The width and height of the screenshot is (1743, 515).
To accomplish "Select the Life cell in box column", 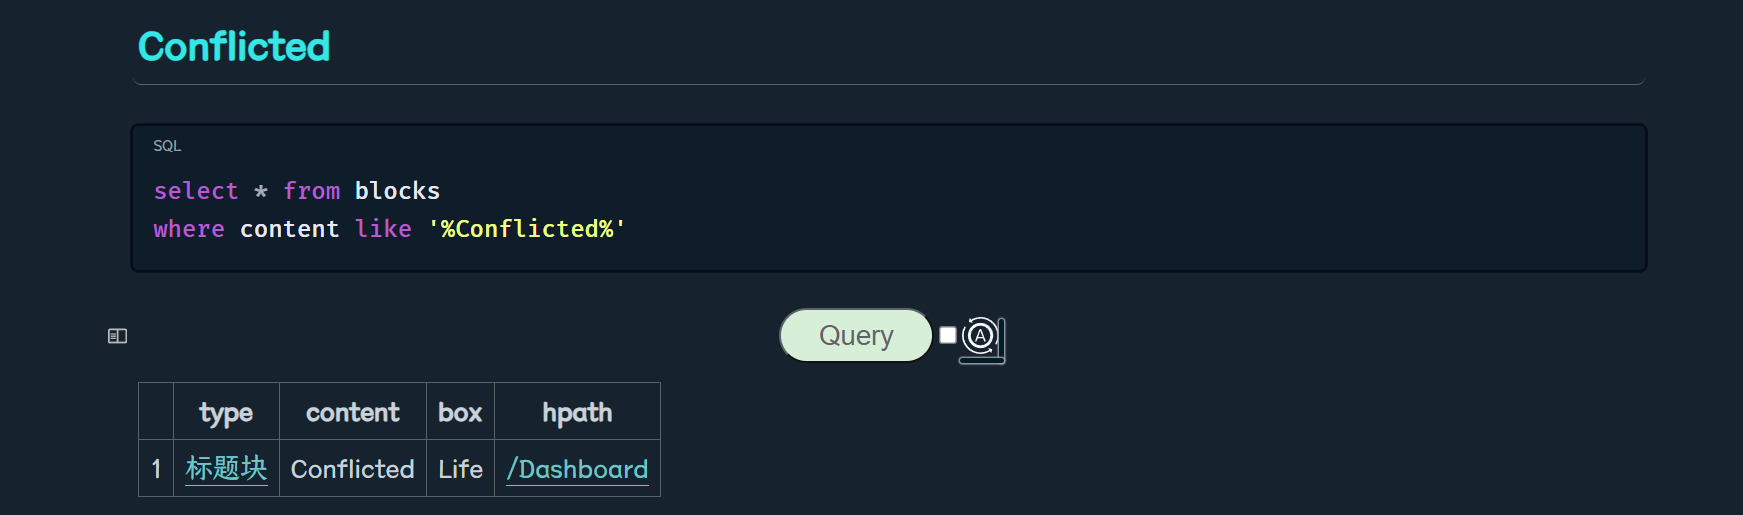I will point(460,469).
